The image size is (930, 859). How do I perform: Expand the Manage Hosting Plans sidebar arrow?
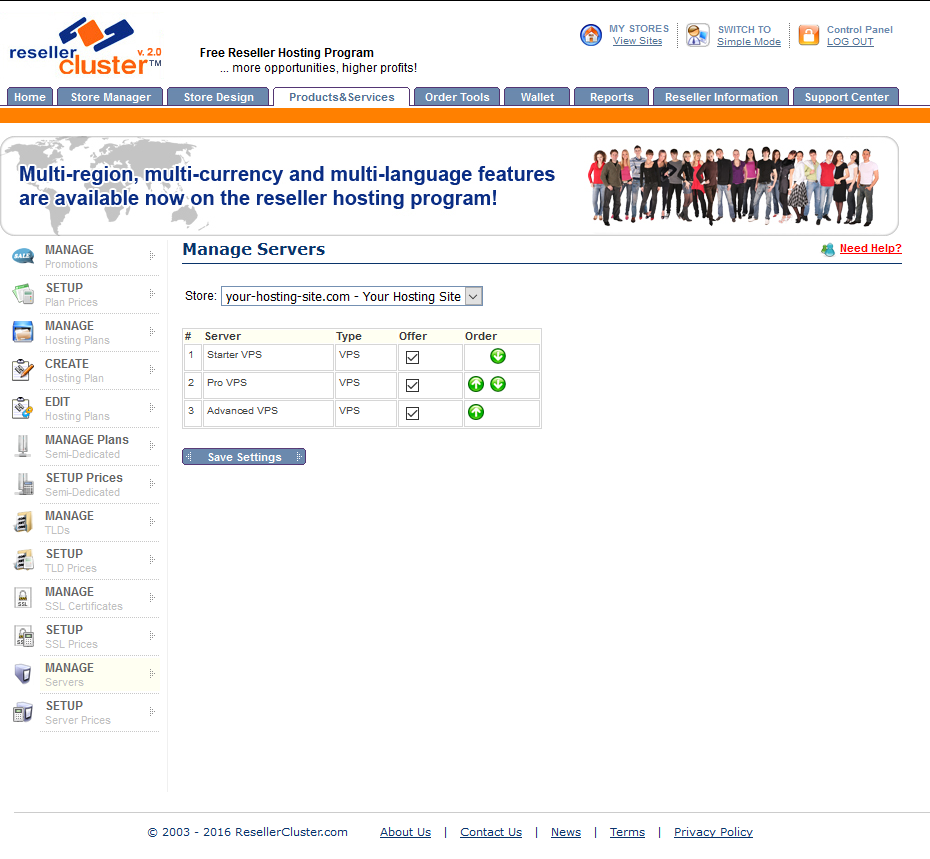click(x=152, y=332)
